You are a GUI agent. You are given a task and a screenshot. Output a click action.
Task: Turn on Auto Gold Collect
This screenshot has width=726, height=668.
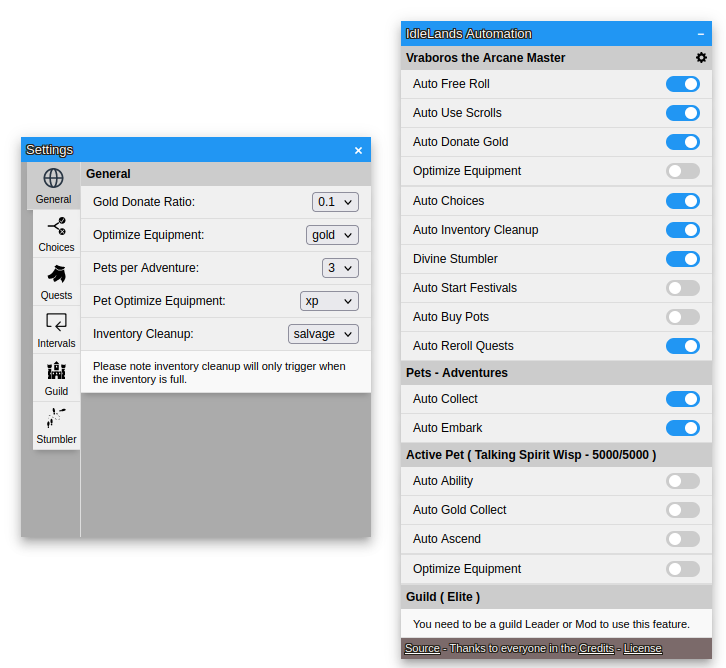click(x=682, y=510)
